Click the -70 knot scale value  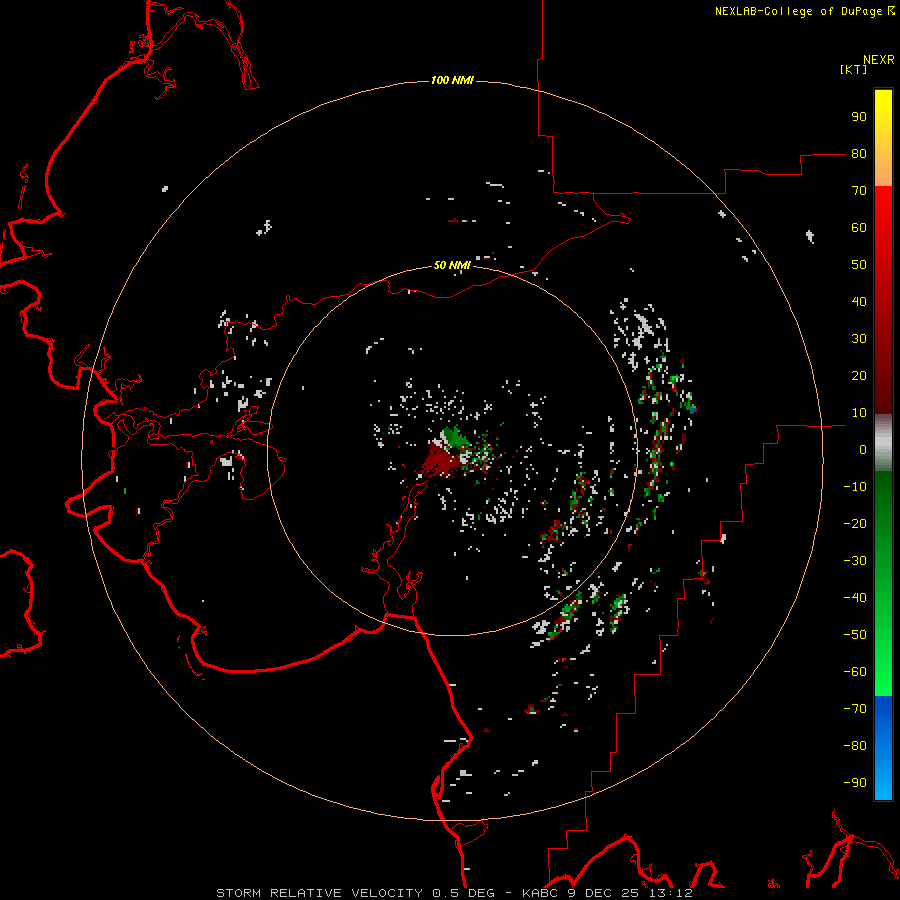pos(855,709)
